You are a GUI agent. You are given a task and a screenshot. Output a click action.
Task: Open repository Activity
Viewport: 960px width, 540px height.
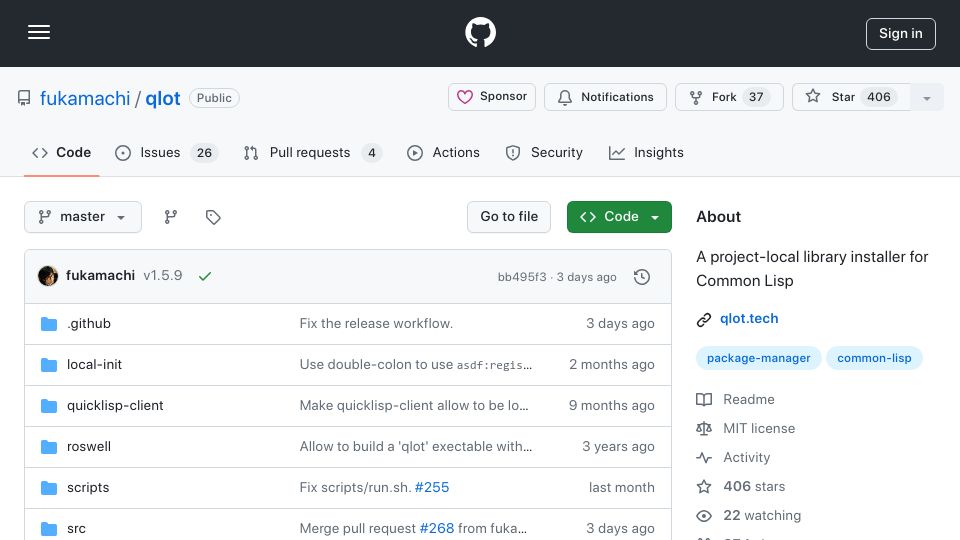coord(746,457)
